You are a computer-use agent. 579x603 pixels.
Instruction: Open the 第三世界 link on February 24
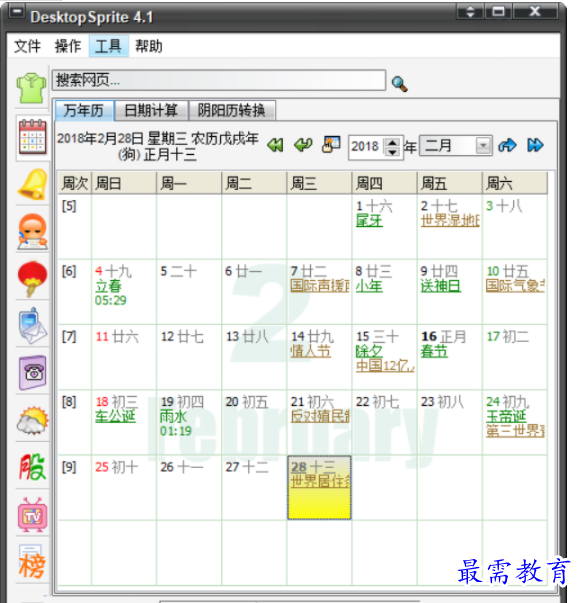[515, 431]
